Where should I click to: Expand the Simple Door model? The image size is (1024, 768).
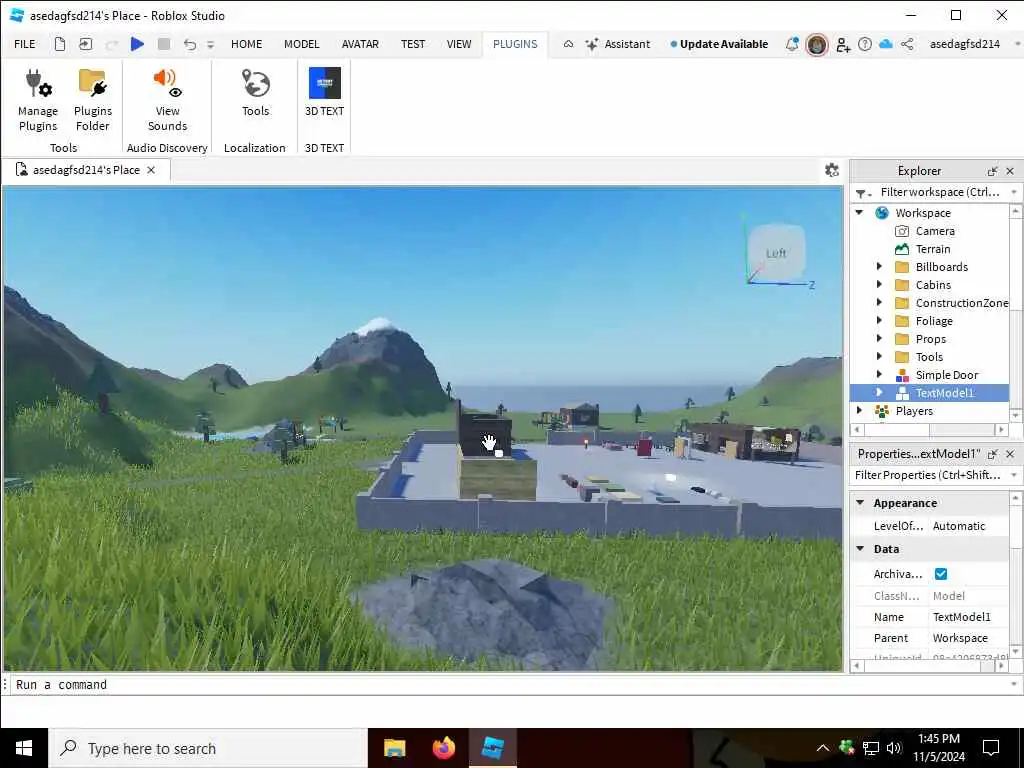(879, 374)
